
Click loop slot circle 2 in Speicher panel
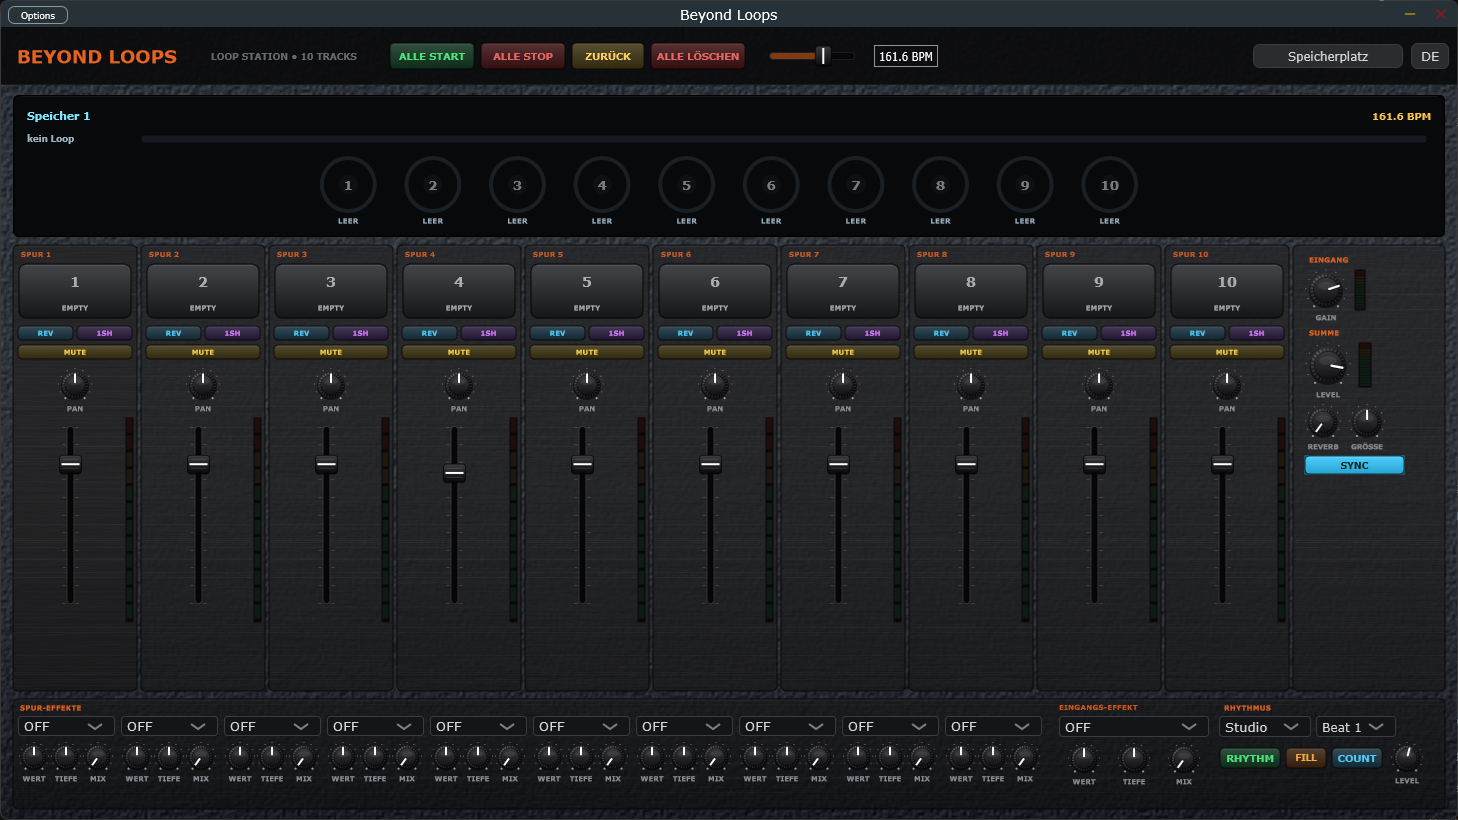(x=433, y=185)
